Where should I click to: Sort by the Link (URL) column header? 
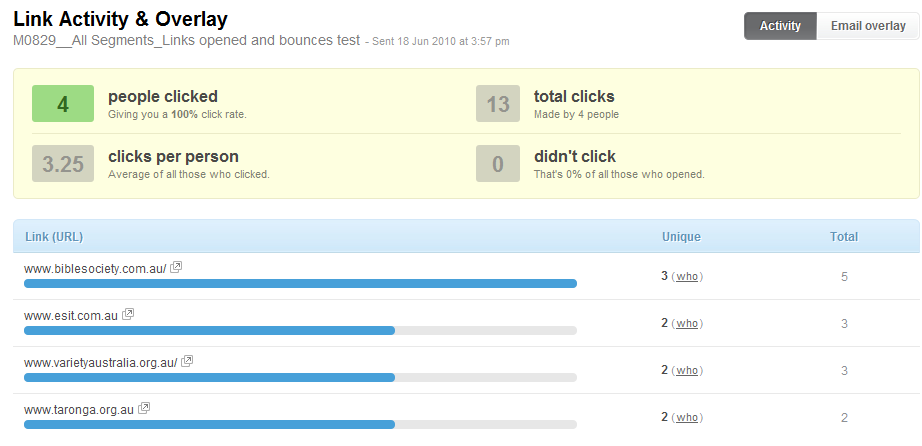click(x=54, y=237)
